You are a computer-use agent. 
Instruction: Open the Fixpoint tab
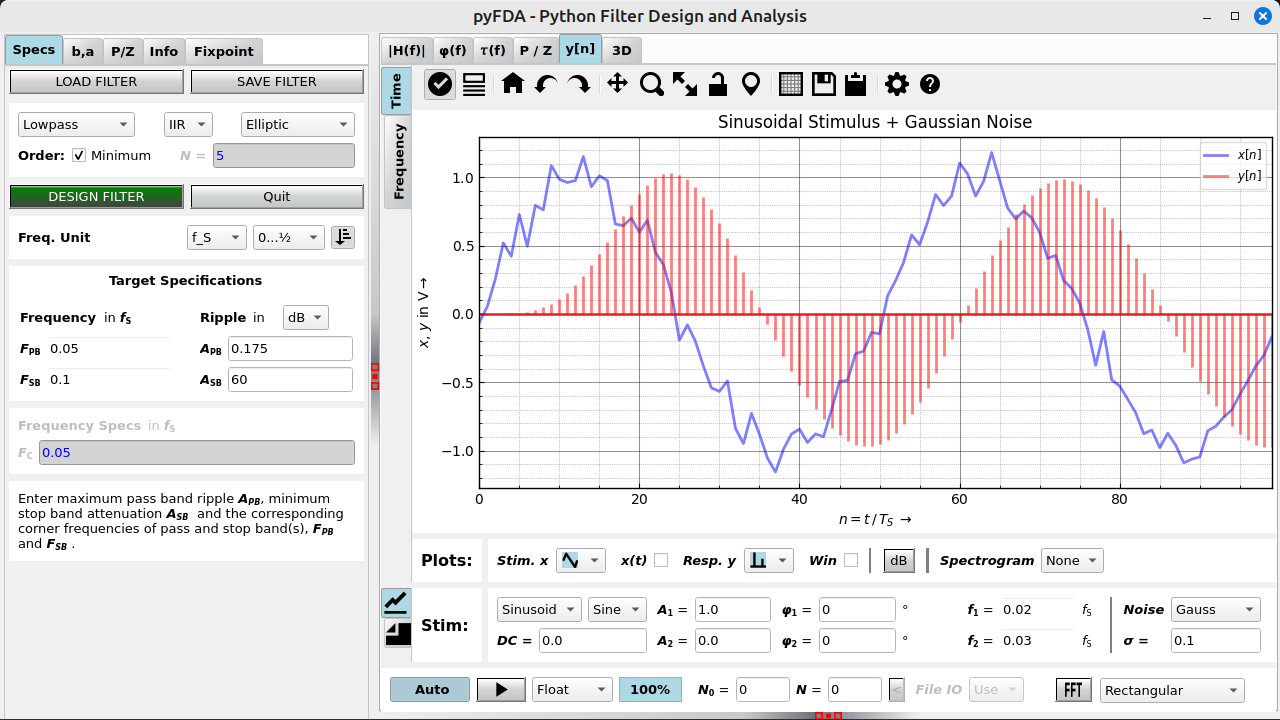pyautogui.click(x=224, y=51)
